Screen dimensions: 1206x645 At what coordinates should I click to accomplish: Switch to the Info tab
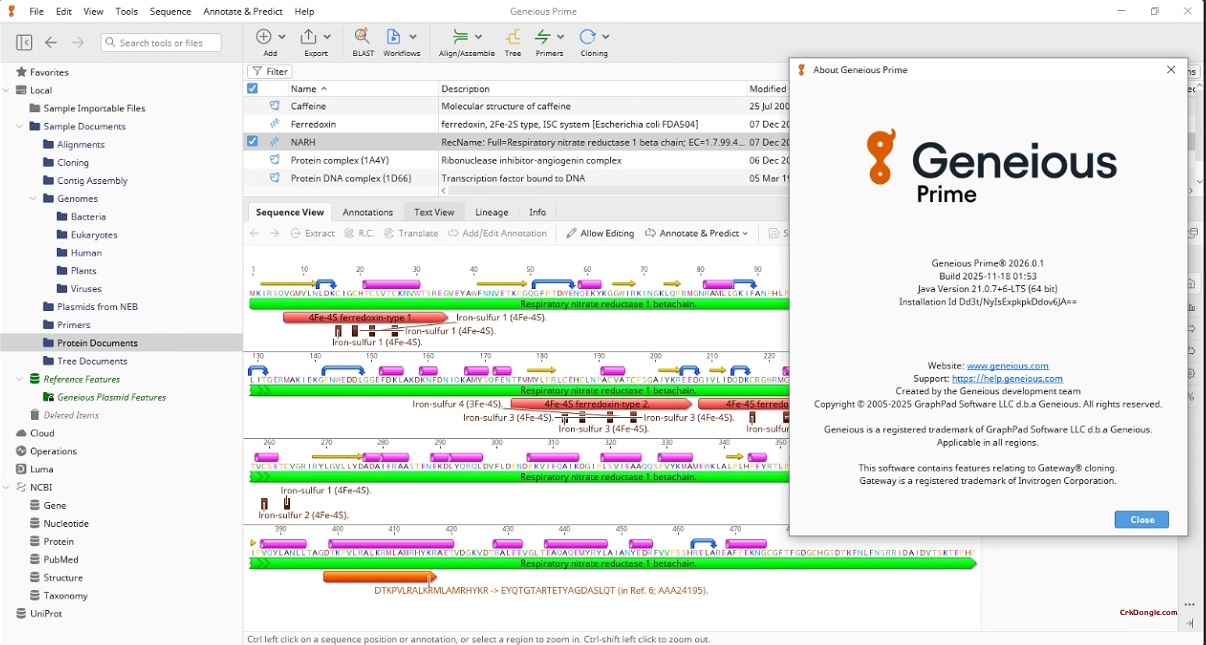click(538, 212)
